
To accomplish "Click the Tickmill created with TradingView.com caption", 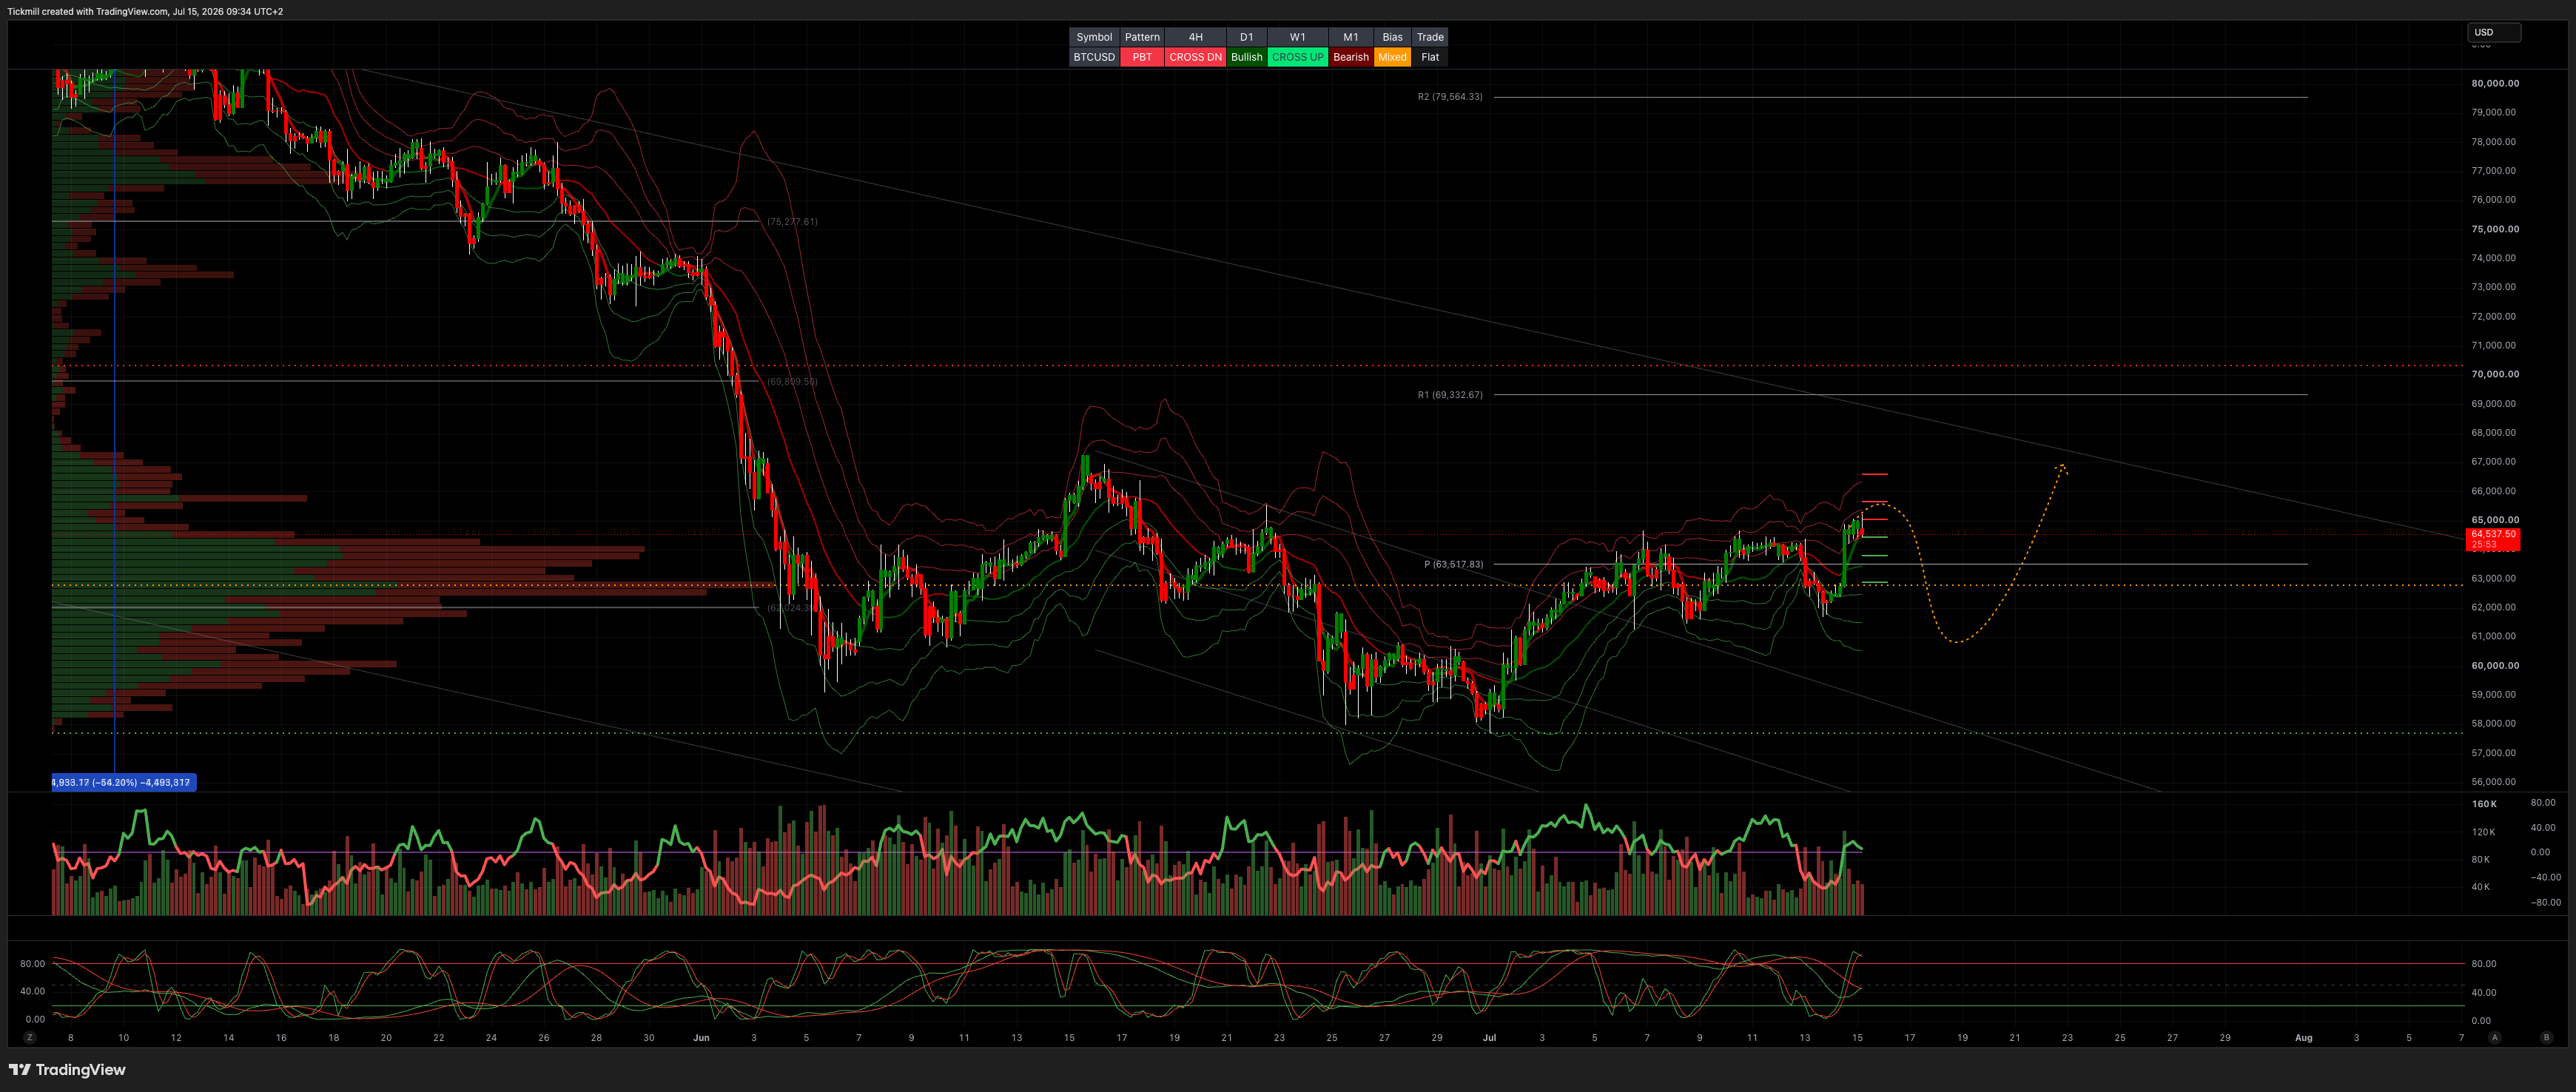I will click(x=145, y=11).
